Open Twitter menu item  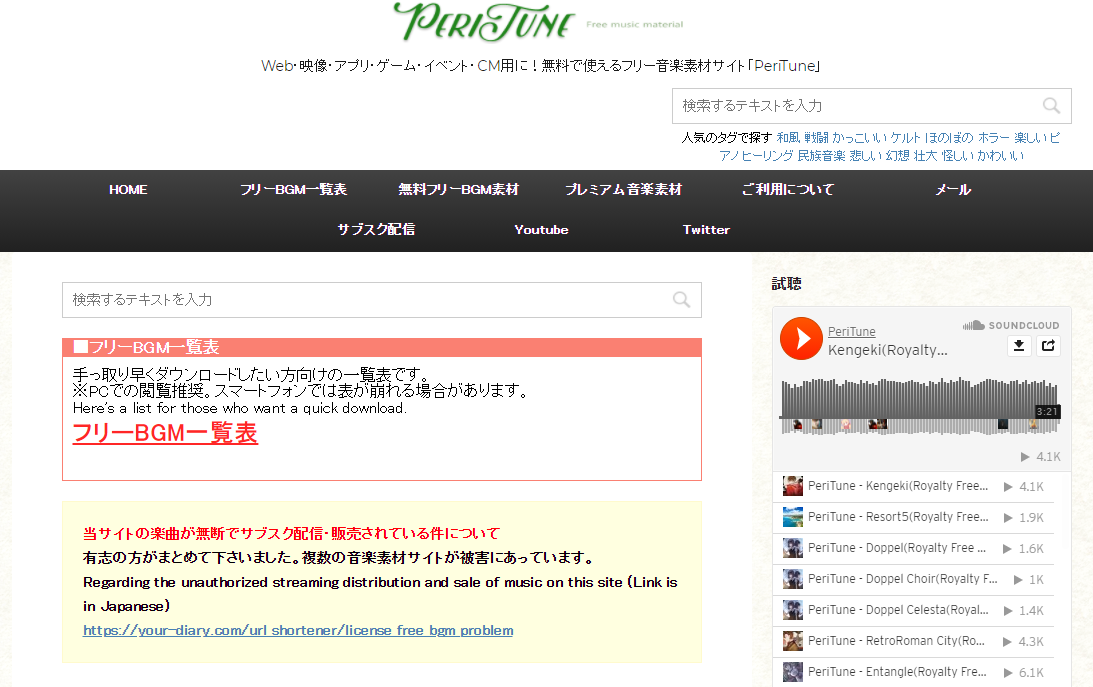click(x=706, y=229)
